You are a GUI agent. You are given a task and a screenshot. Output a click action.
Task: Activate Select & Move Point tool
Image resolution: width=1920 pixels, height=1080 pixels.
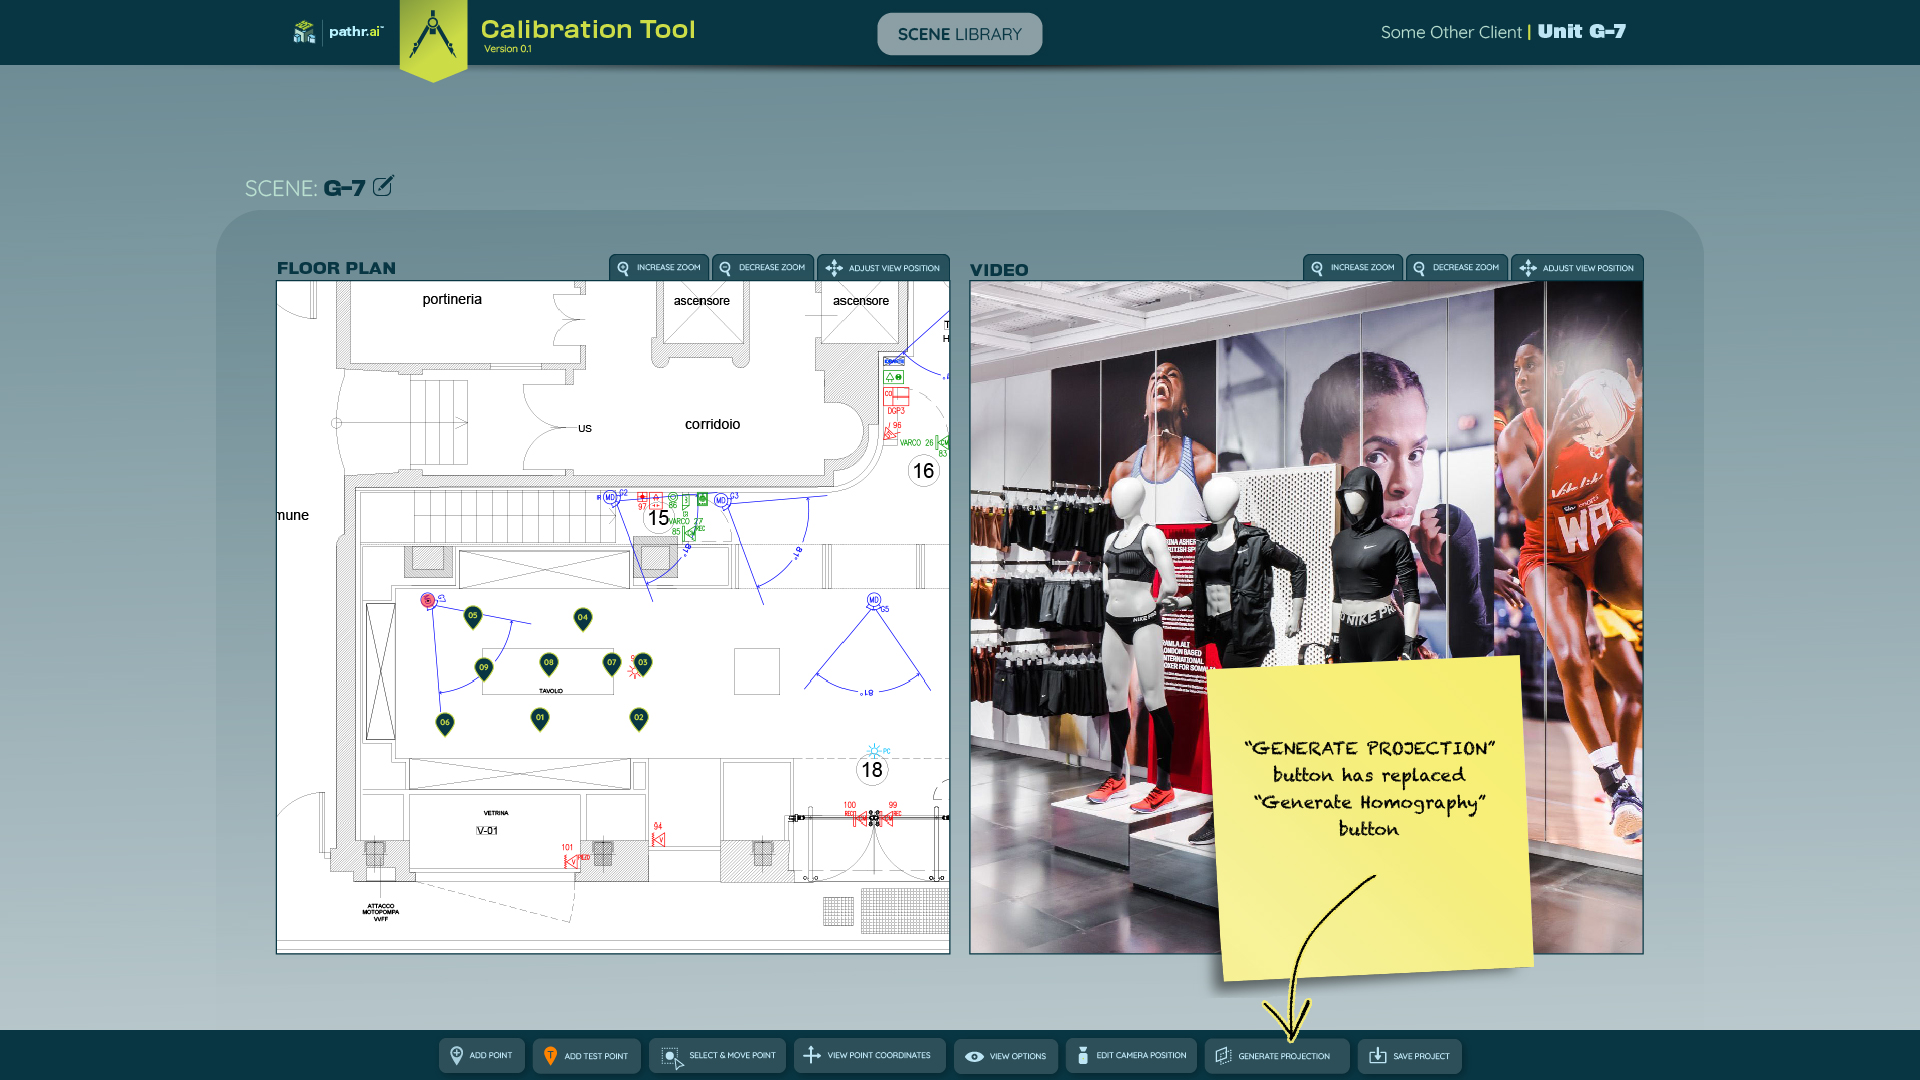coord(717,1056)
